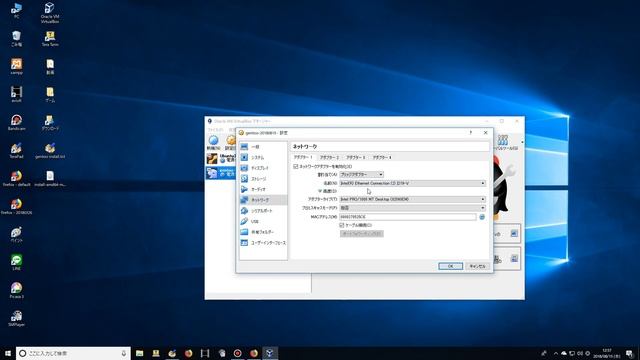Click the help question mark in settings dialog

[471, 133]
